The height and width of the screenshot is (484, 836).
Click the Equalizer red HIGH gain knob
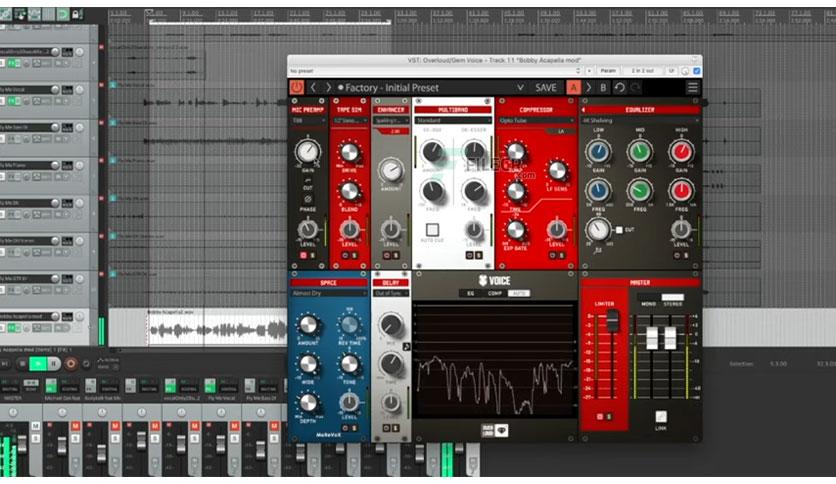[681, 151]
